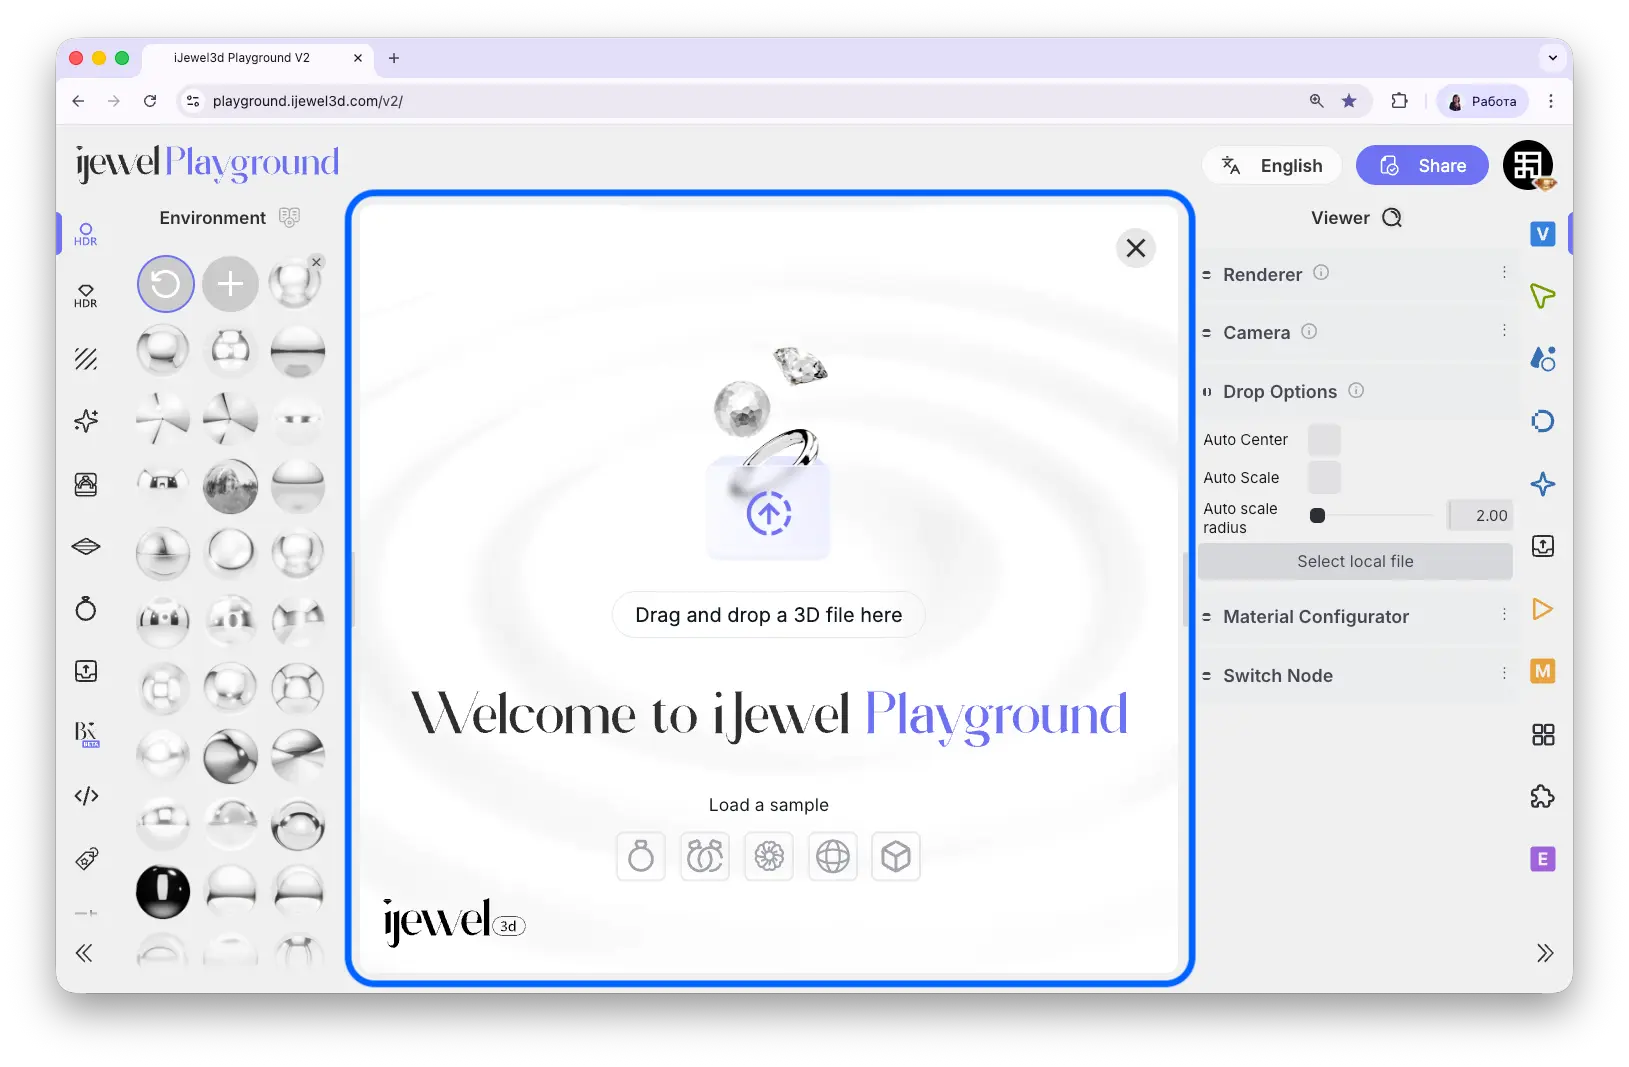Remove the custom environment with small x
This screenshot has height=1067, width=1629.
pyautogui.click(x=316, y=262)
